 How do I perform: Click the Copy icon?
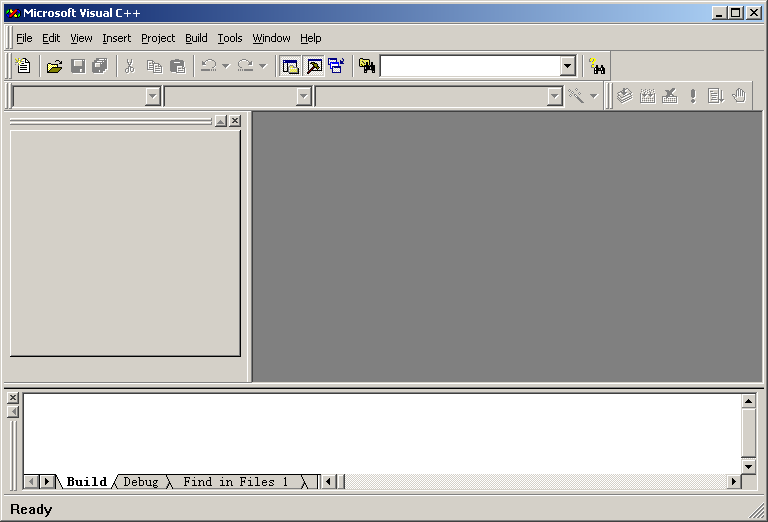(154, 66)
